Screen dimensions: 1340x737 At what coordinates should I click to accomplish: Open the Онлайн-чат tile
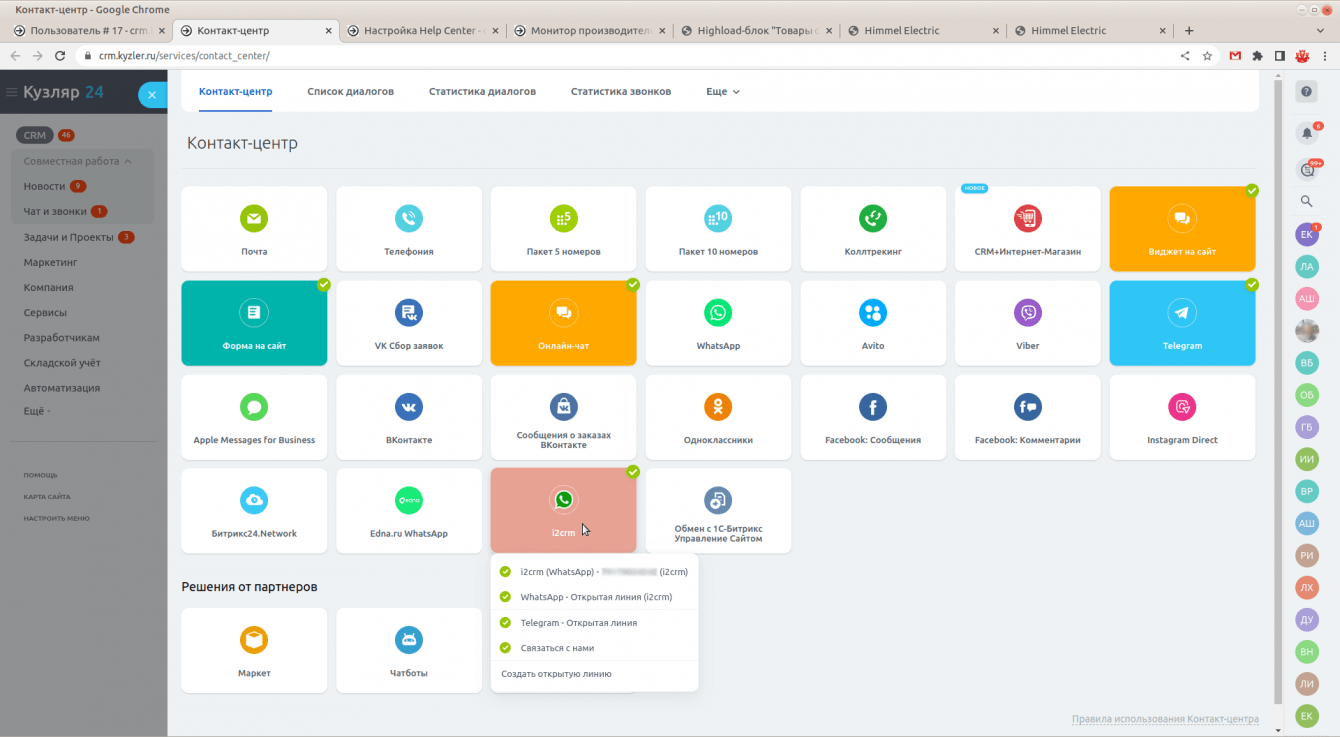[x=563, y=323]
